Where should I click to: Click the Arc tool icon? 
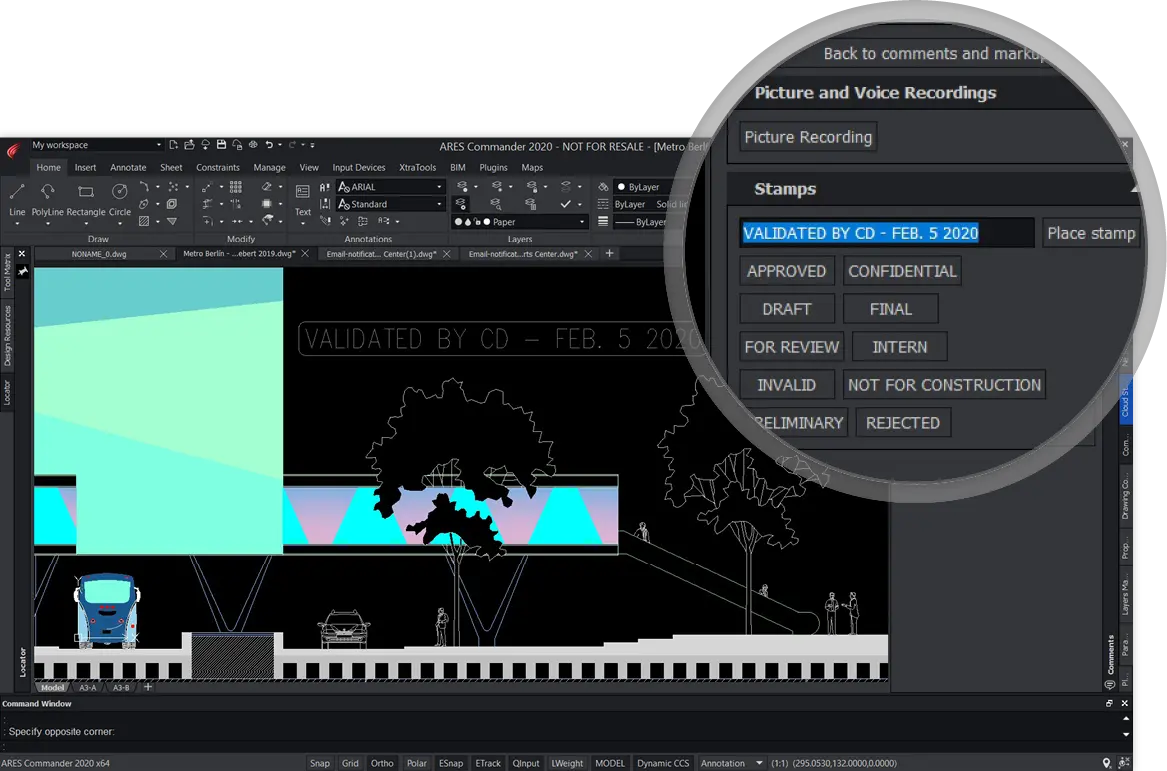click(144, 187)
